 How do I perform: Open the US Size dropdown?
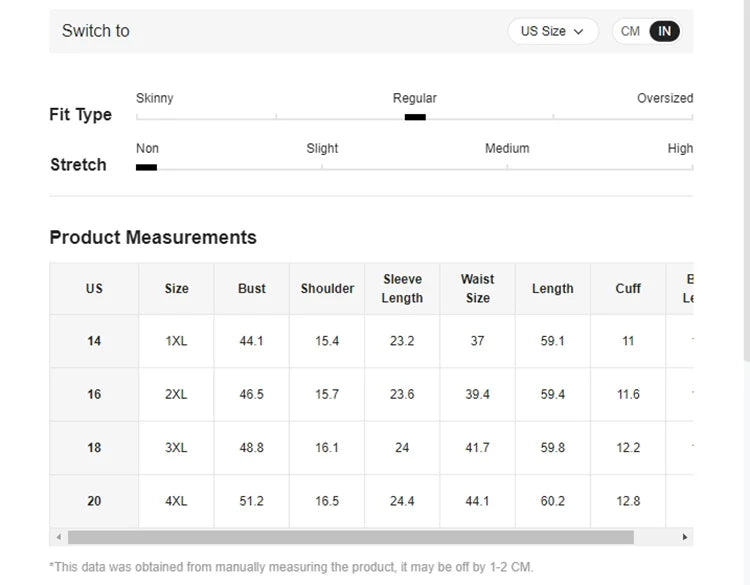point(552,31)
